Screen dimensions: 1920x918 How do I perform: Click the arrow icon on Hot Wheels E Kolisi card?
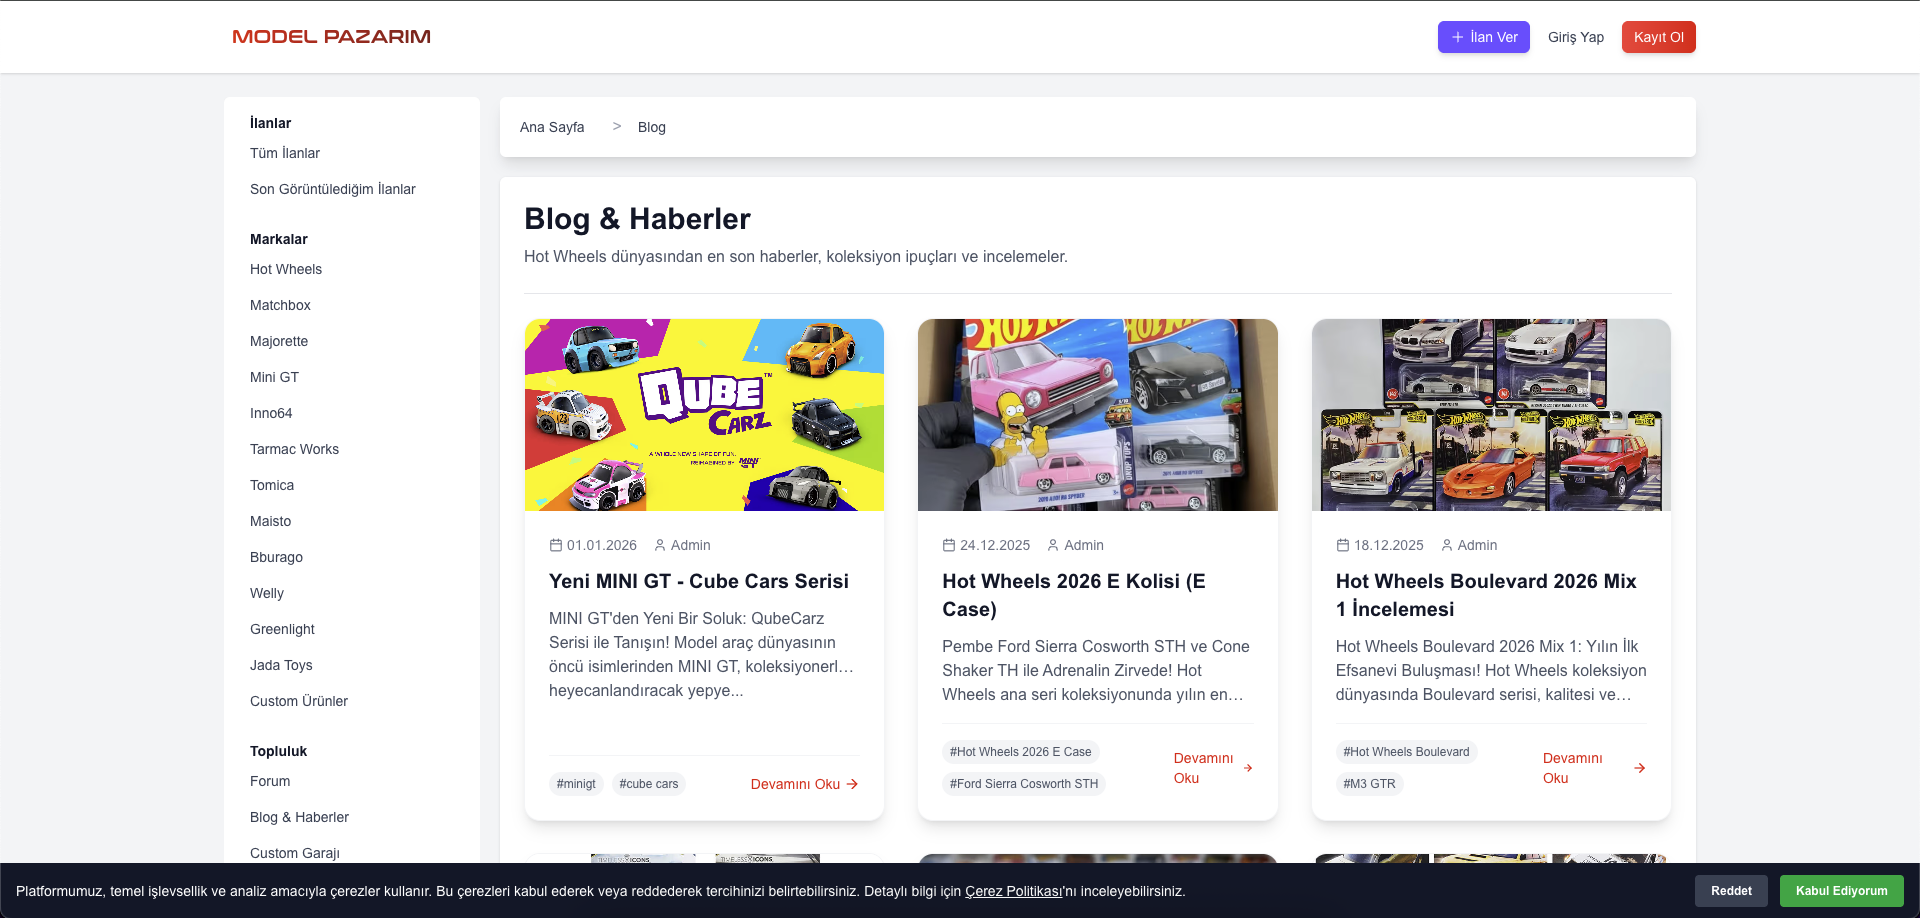tap(1248, 768)
